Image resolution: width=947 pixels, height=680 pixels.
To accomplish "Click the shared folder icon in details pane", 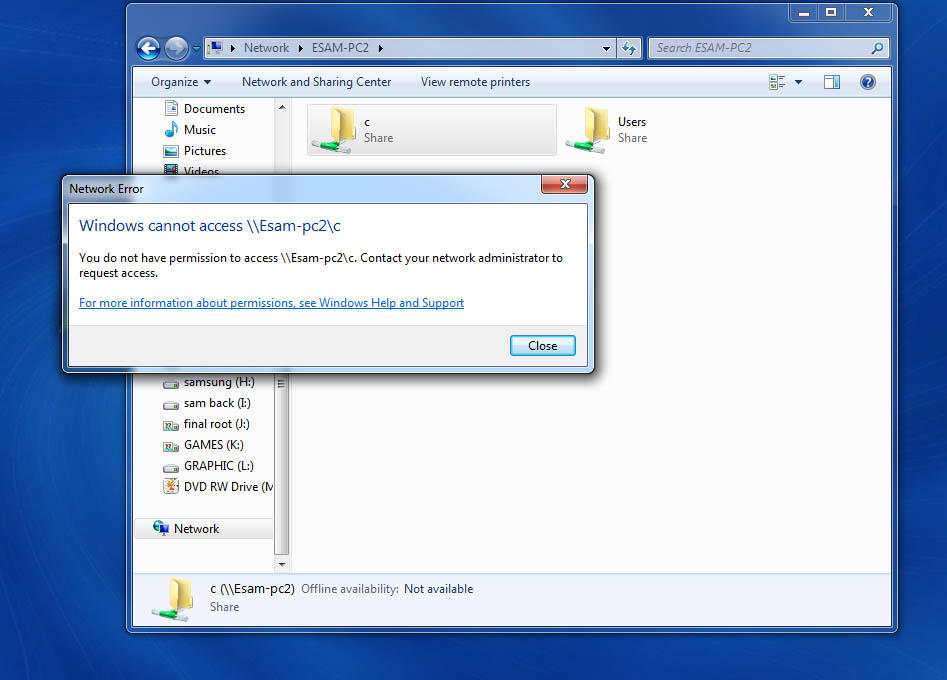I will coord(174,599).
